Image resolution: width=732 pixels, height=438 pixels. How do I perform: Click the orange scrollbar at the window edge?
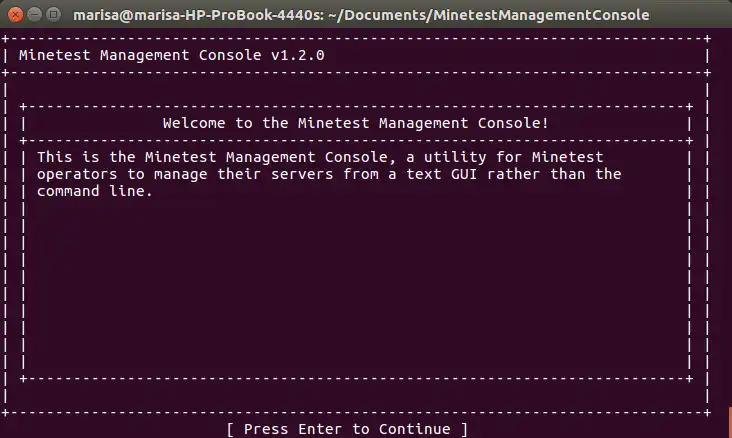[730, 422]
